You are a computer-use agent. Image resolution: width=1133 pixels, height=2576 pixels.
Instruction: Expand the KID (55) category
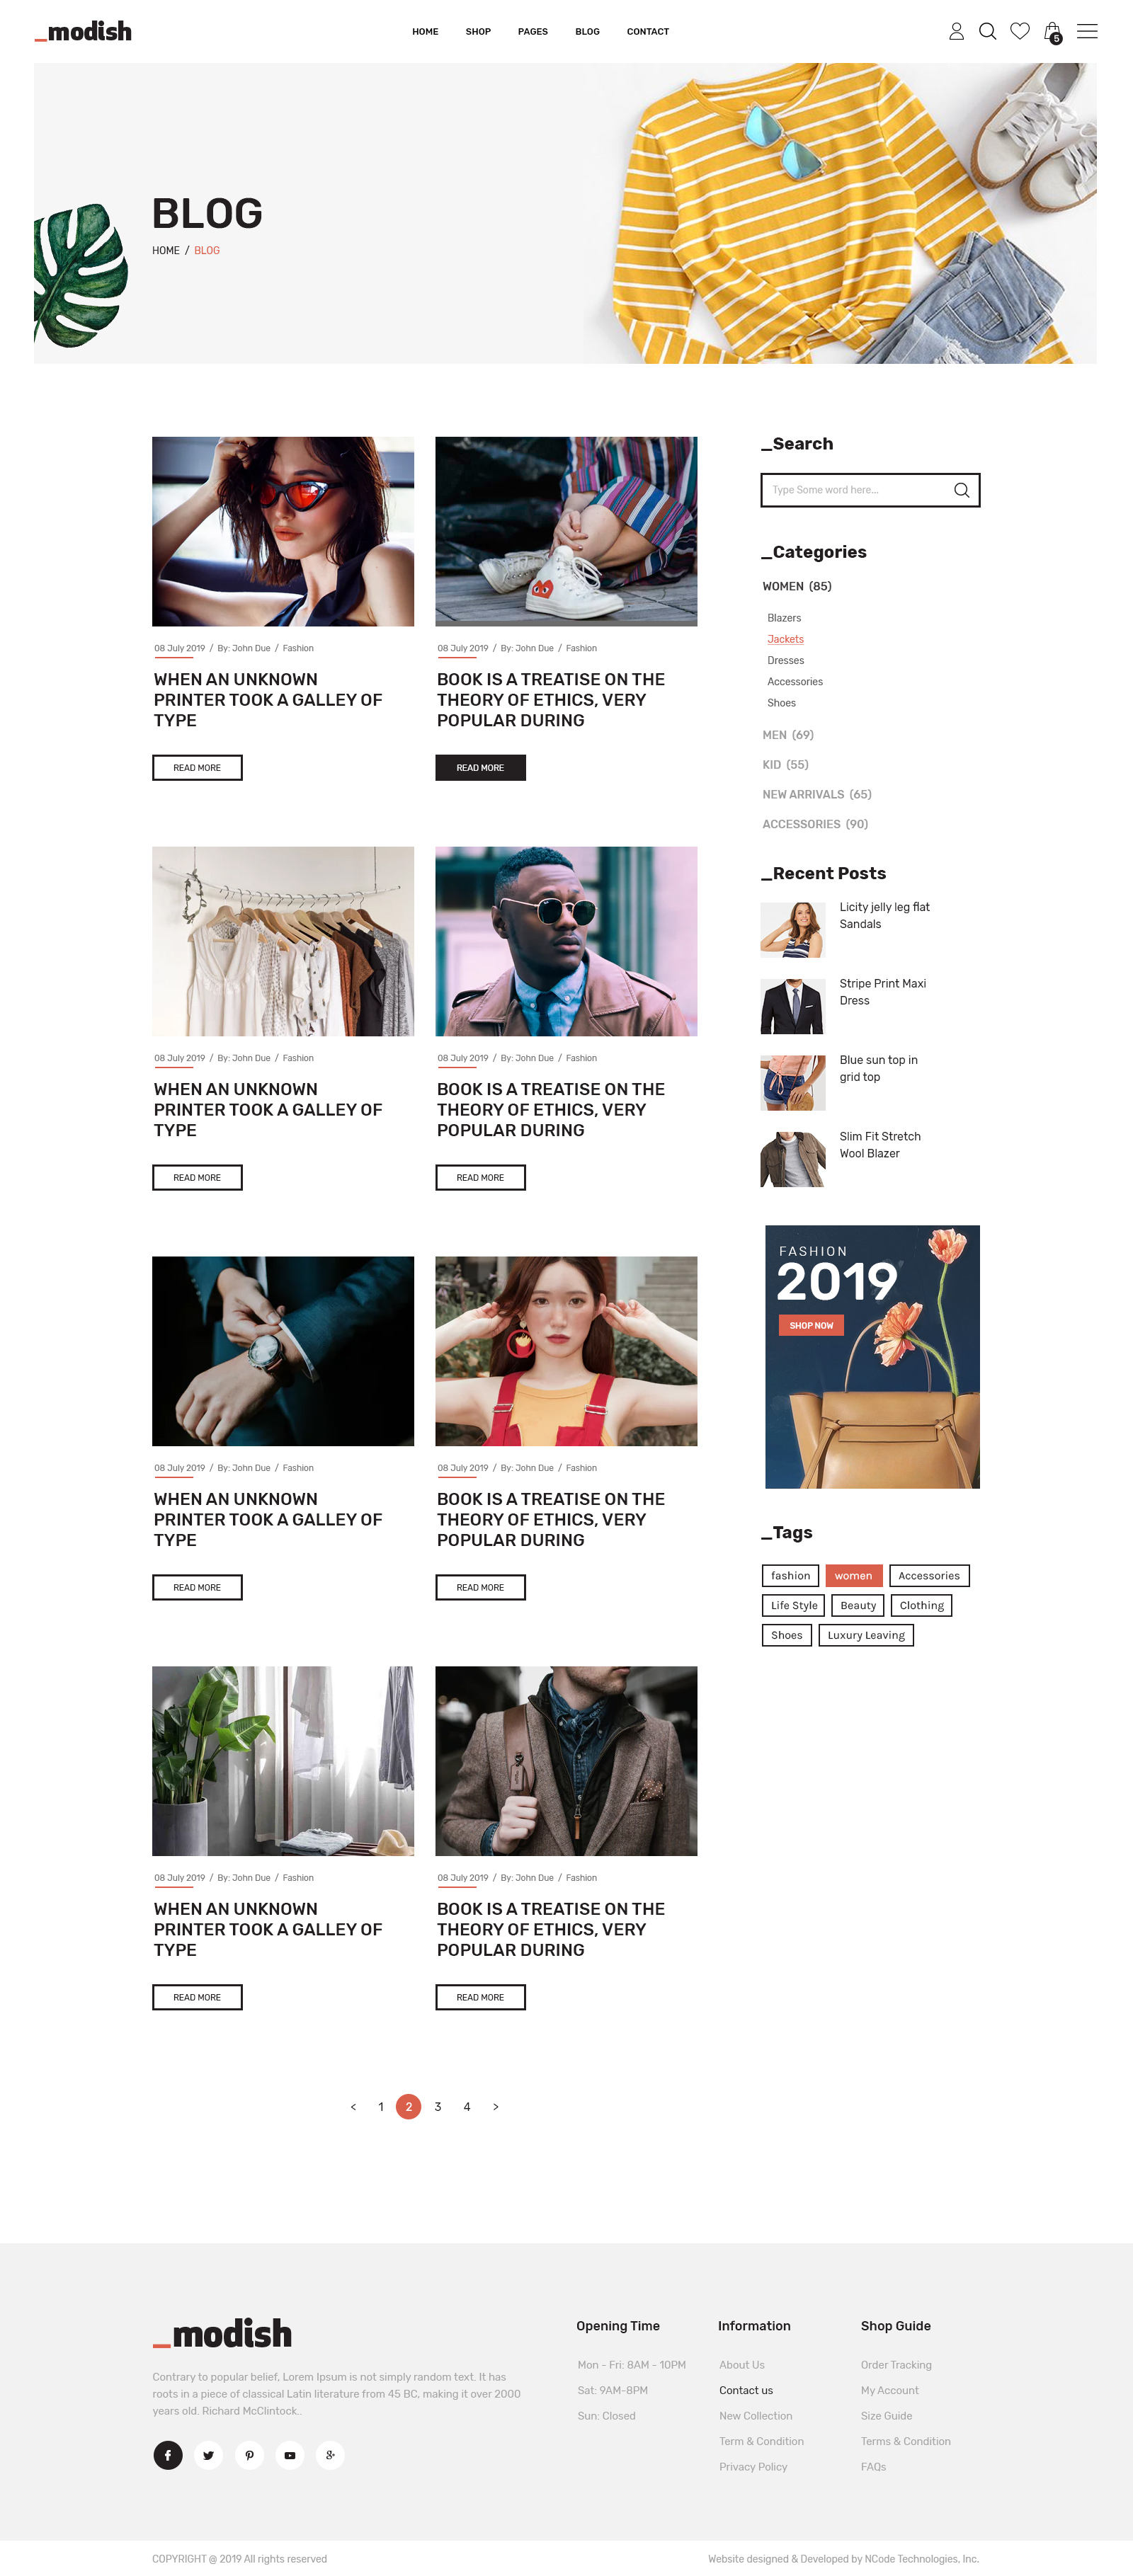pyautogui.click(x=785, y=765)
